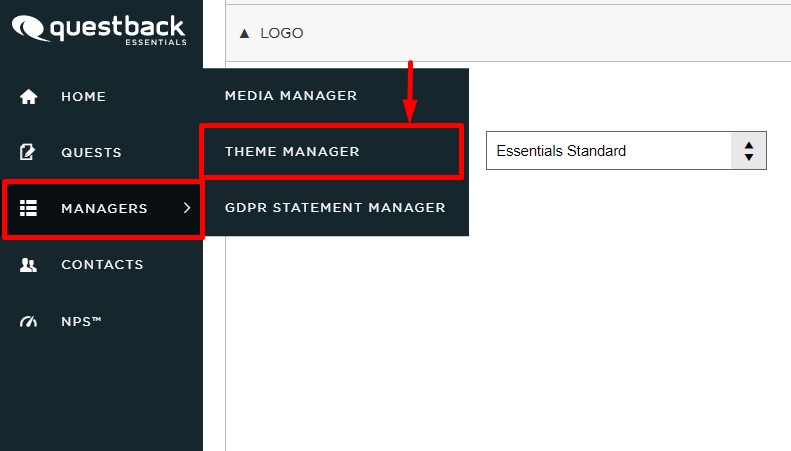
Task: Click the Questback Essentials logo
Action: point(99,30)
